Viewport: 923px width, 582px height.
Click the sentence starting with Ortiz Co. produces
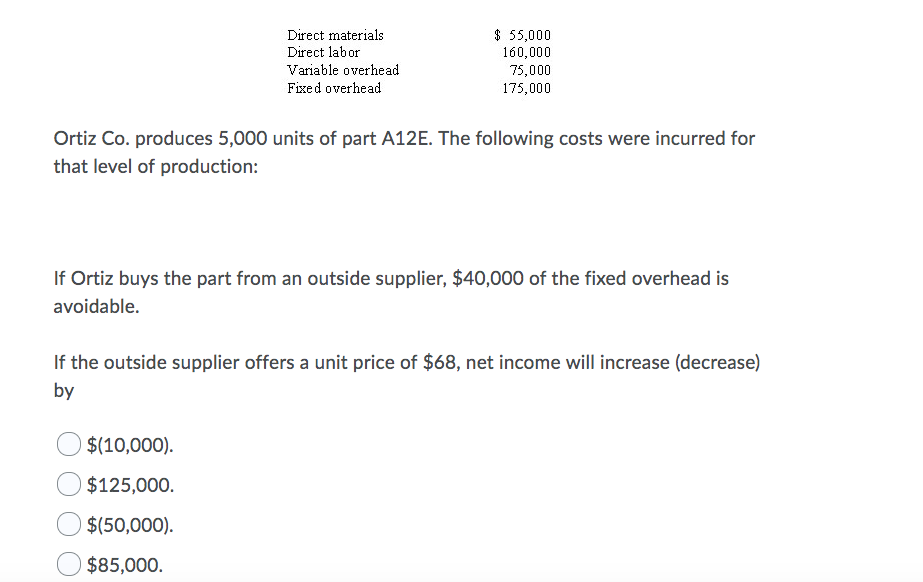tap(404, 152)
